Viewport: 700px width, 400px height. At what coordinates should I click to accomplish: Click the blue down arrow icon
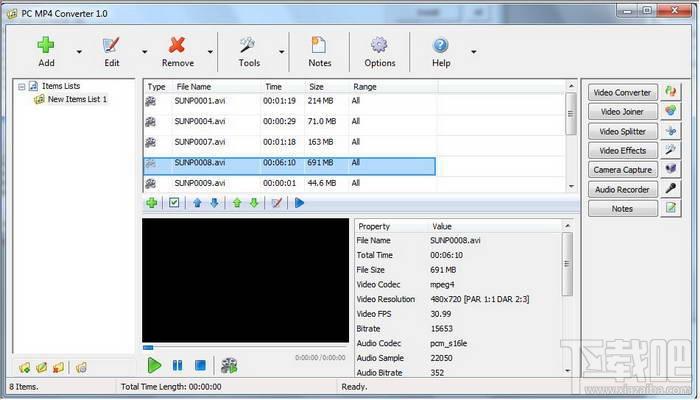pos(214,203)
